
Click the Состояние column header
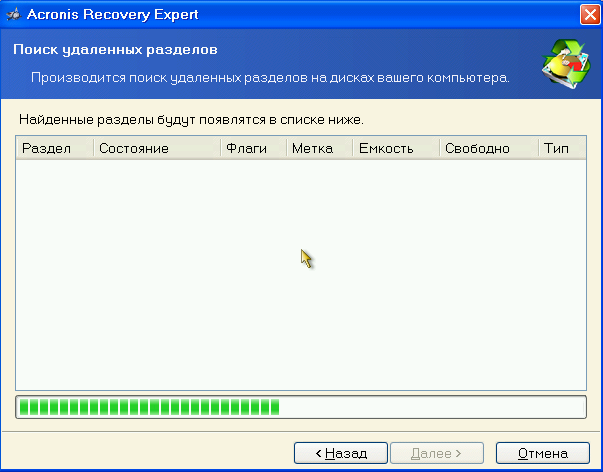coord(157,148)
